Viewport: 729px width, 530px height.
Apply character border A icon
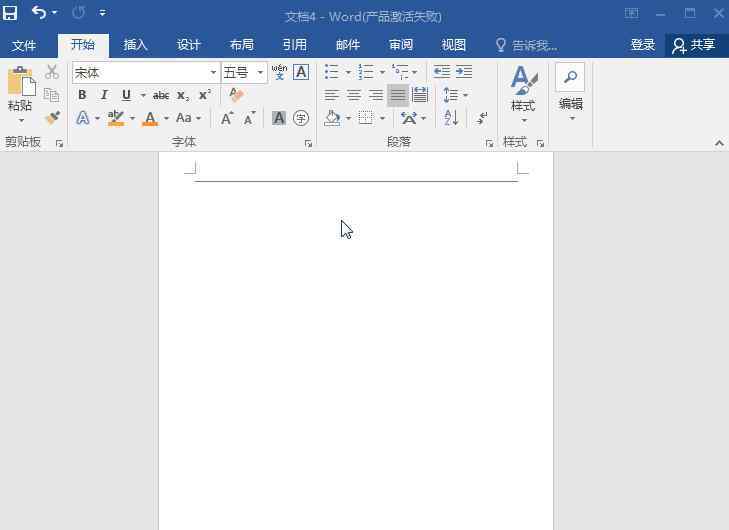[301, 72]
